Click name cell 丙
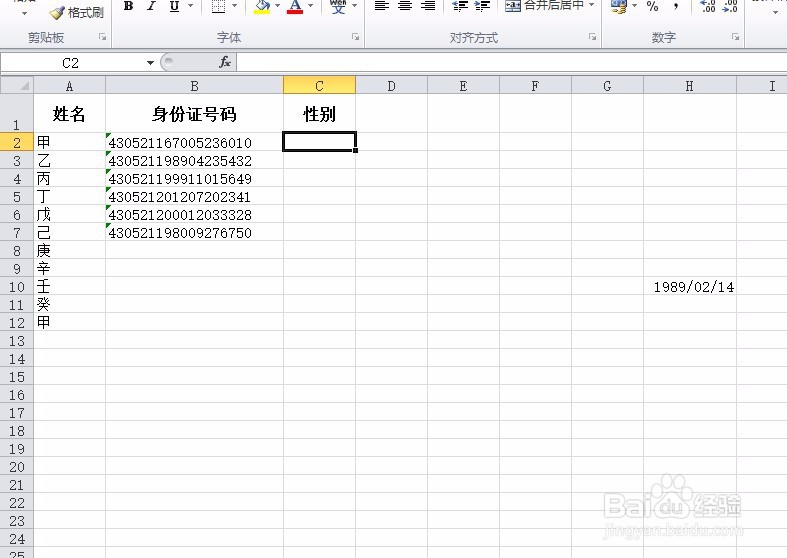Viewport: 787px width, 558px height. click(x=69, y=179)
